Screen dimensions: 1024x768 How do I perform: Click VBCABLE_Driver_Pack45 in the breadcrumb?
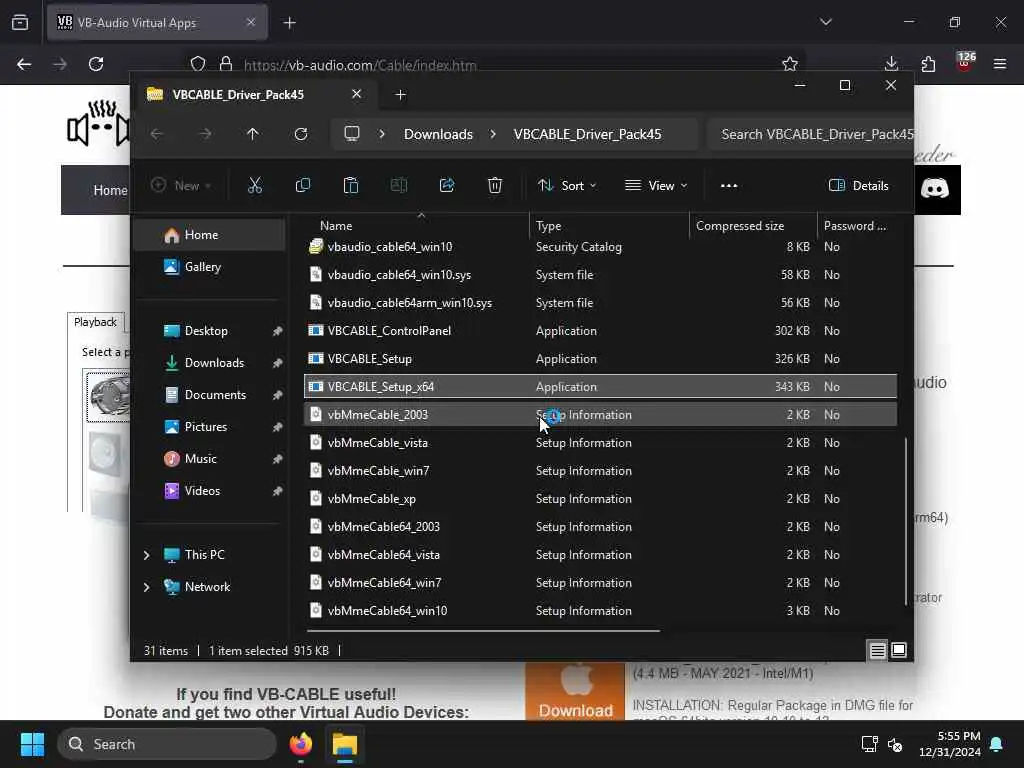[587, 134]
